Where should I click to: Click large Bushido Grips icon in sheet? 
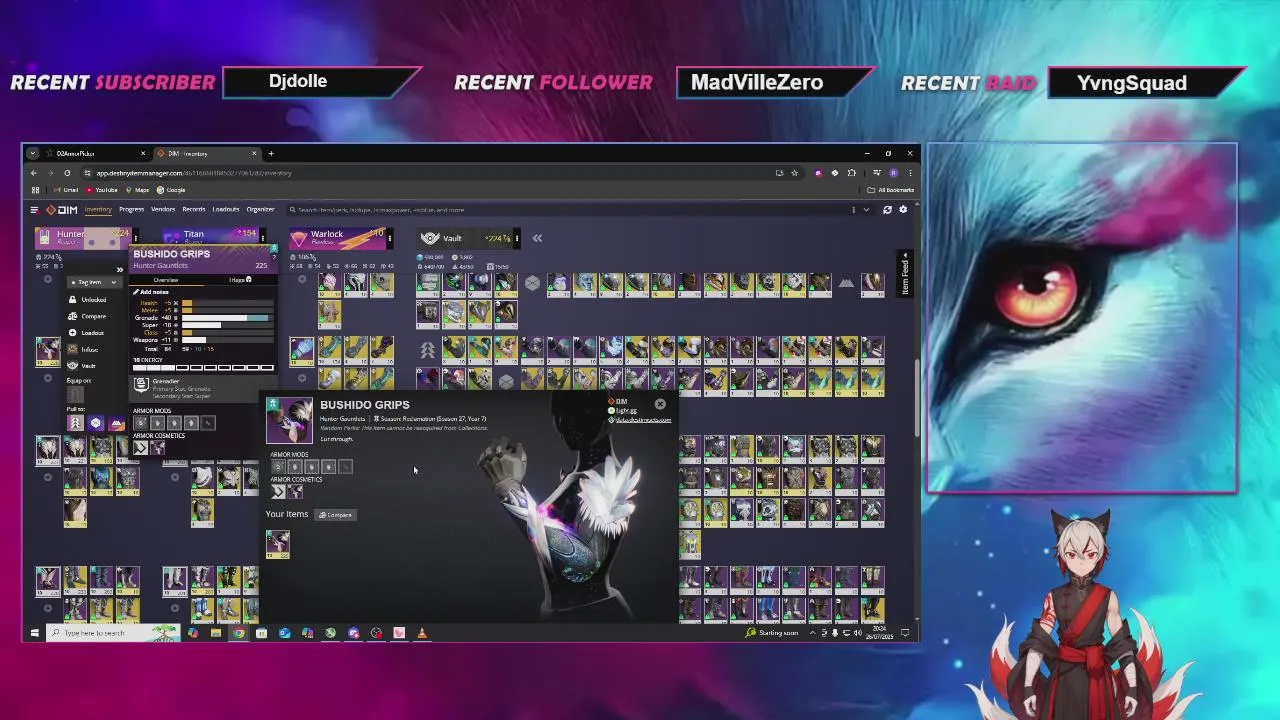(x=289, y=421)
